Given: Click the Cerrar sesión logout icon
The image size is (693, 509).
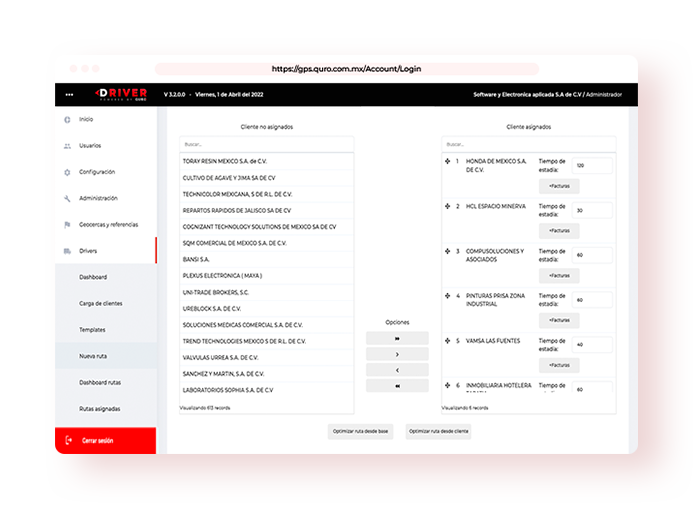Looking at the screenshot, I should (69, 440).
